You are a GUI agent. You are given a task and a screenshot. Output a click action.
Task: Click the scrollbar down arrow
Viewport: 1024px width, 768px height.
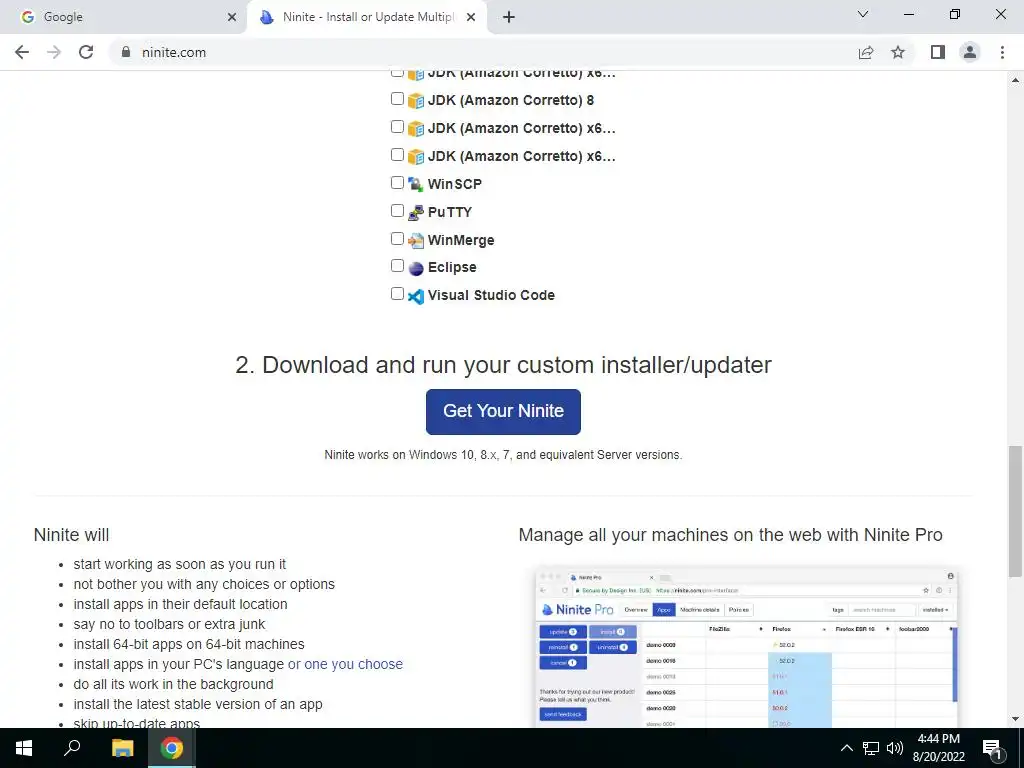1015,720
